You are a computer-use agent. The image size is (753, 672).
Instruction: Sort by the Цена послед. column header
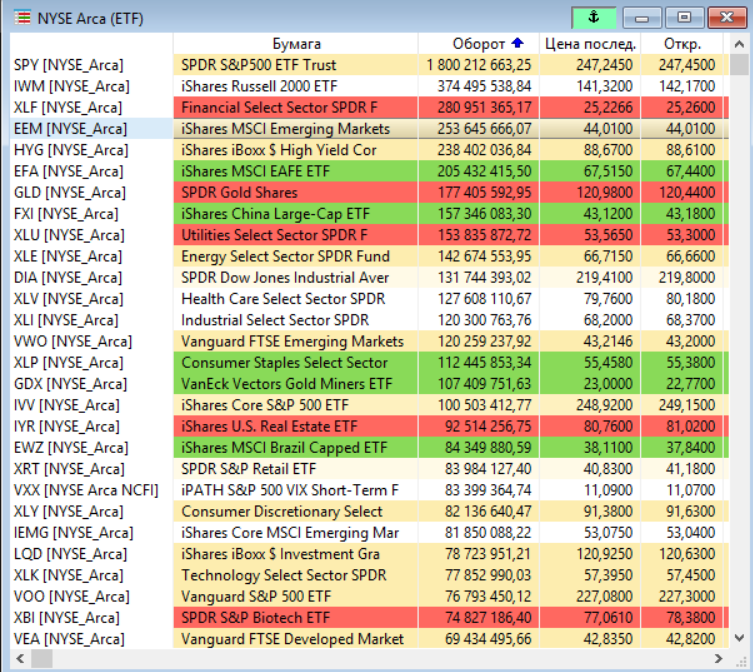pos(590,43)
